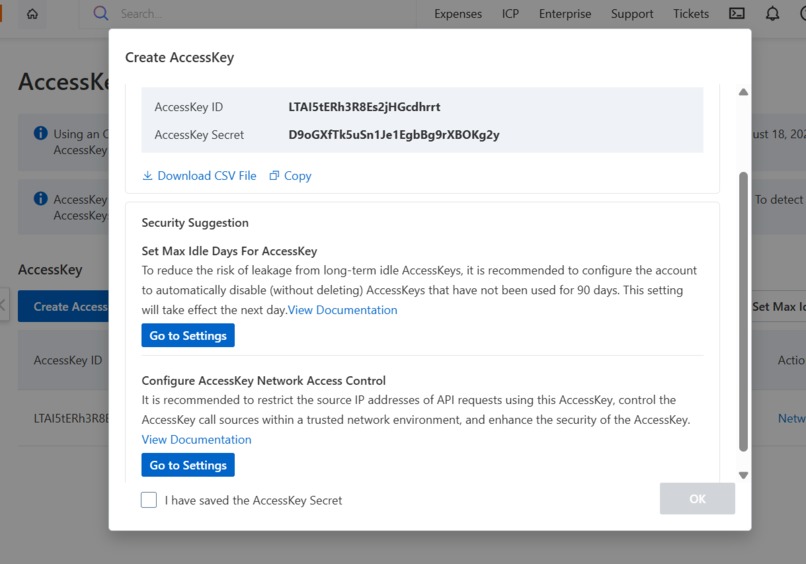Check 'I have saved the AccessKey Secret'
The image size is (806, 564).
(149, 500)
